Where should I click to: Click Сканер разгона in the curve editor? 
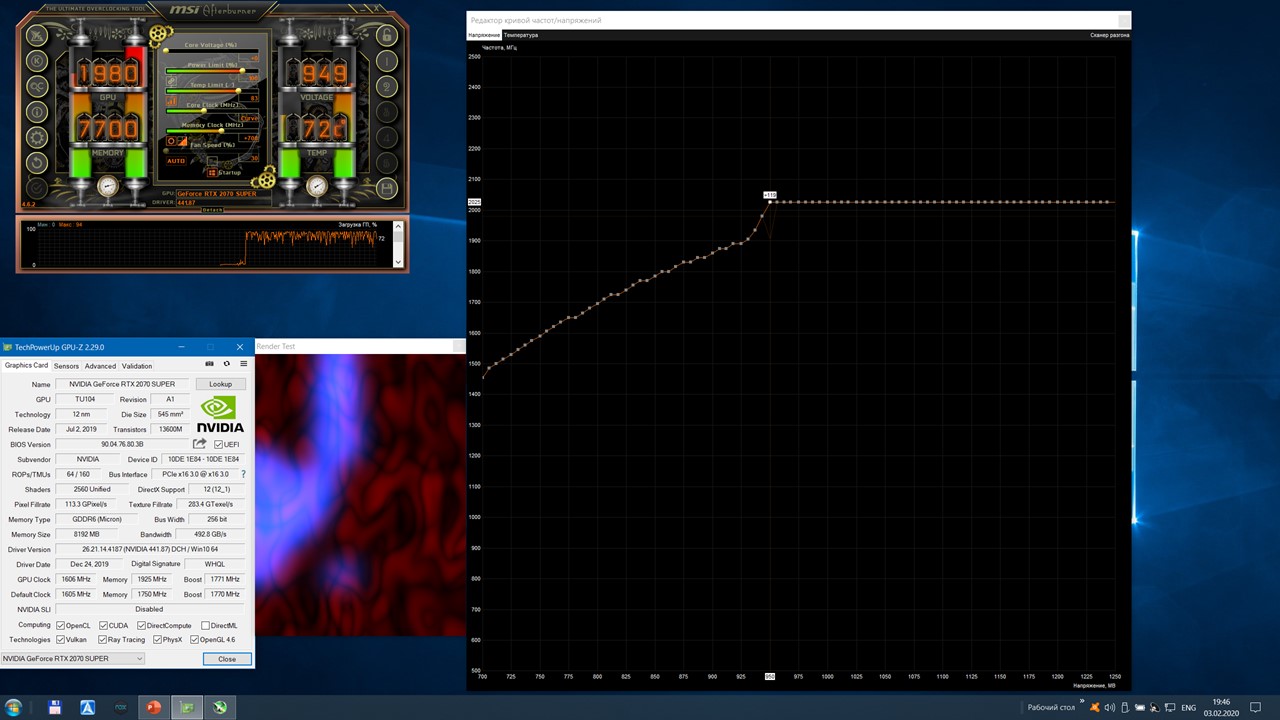(x=1110, y=35)
